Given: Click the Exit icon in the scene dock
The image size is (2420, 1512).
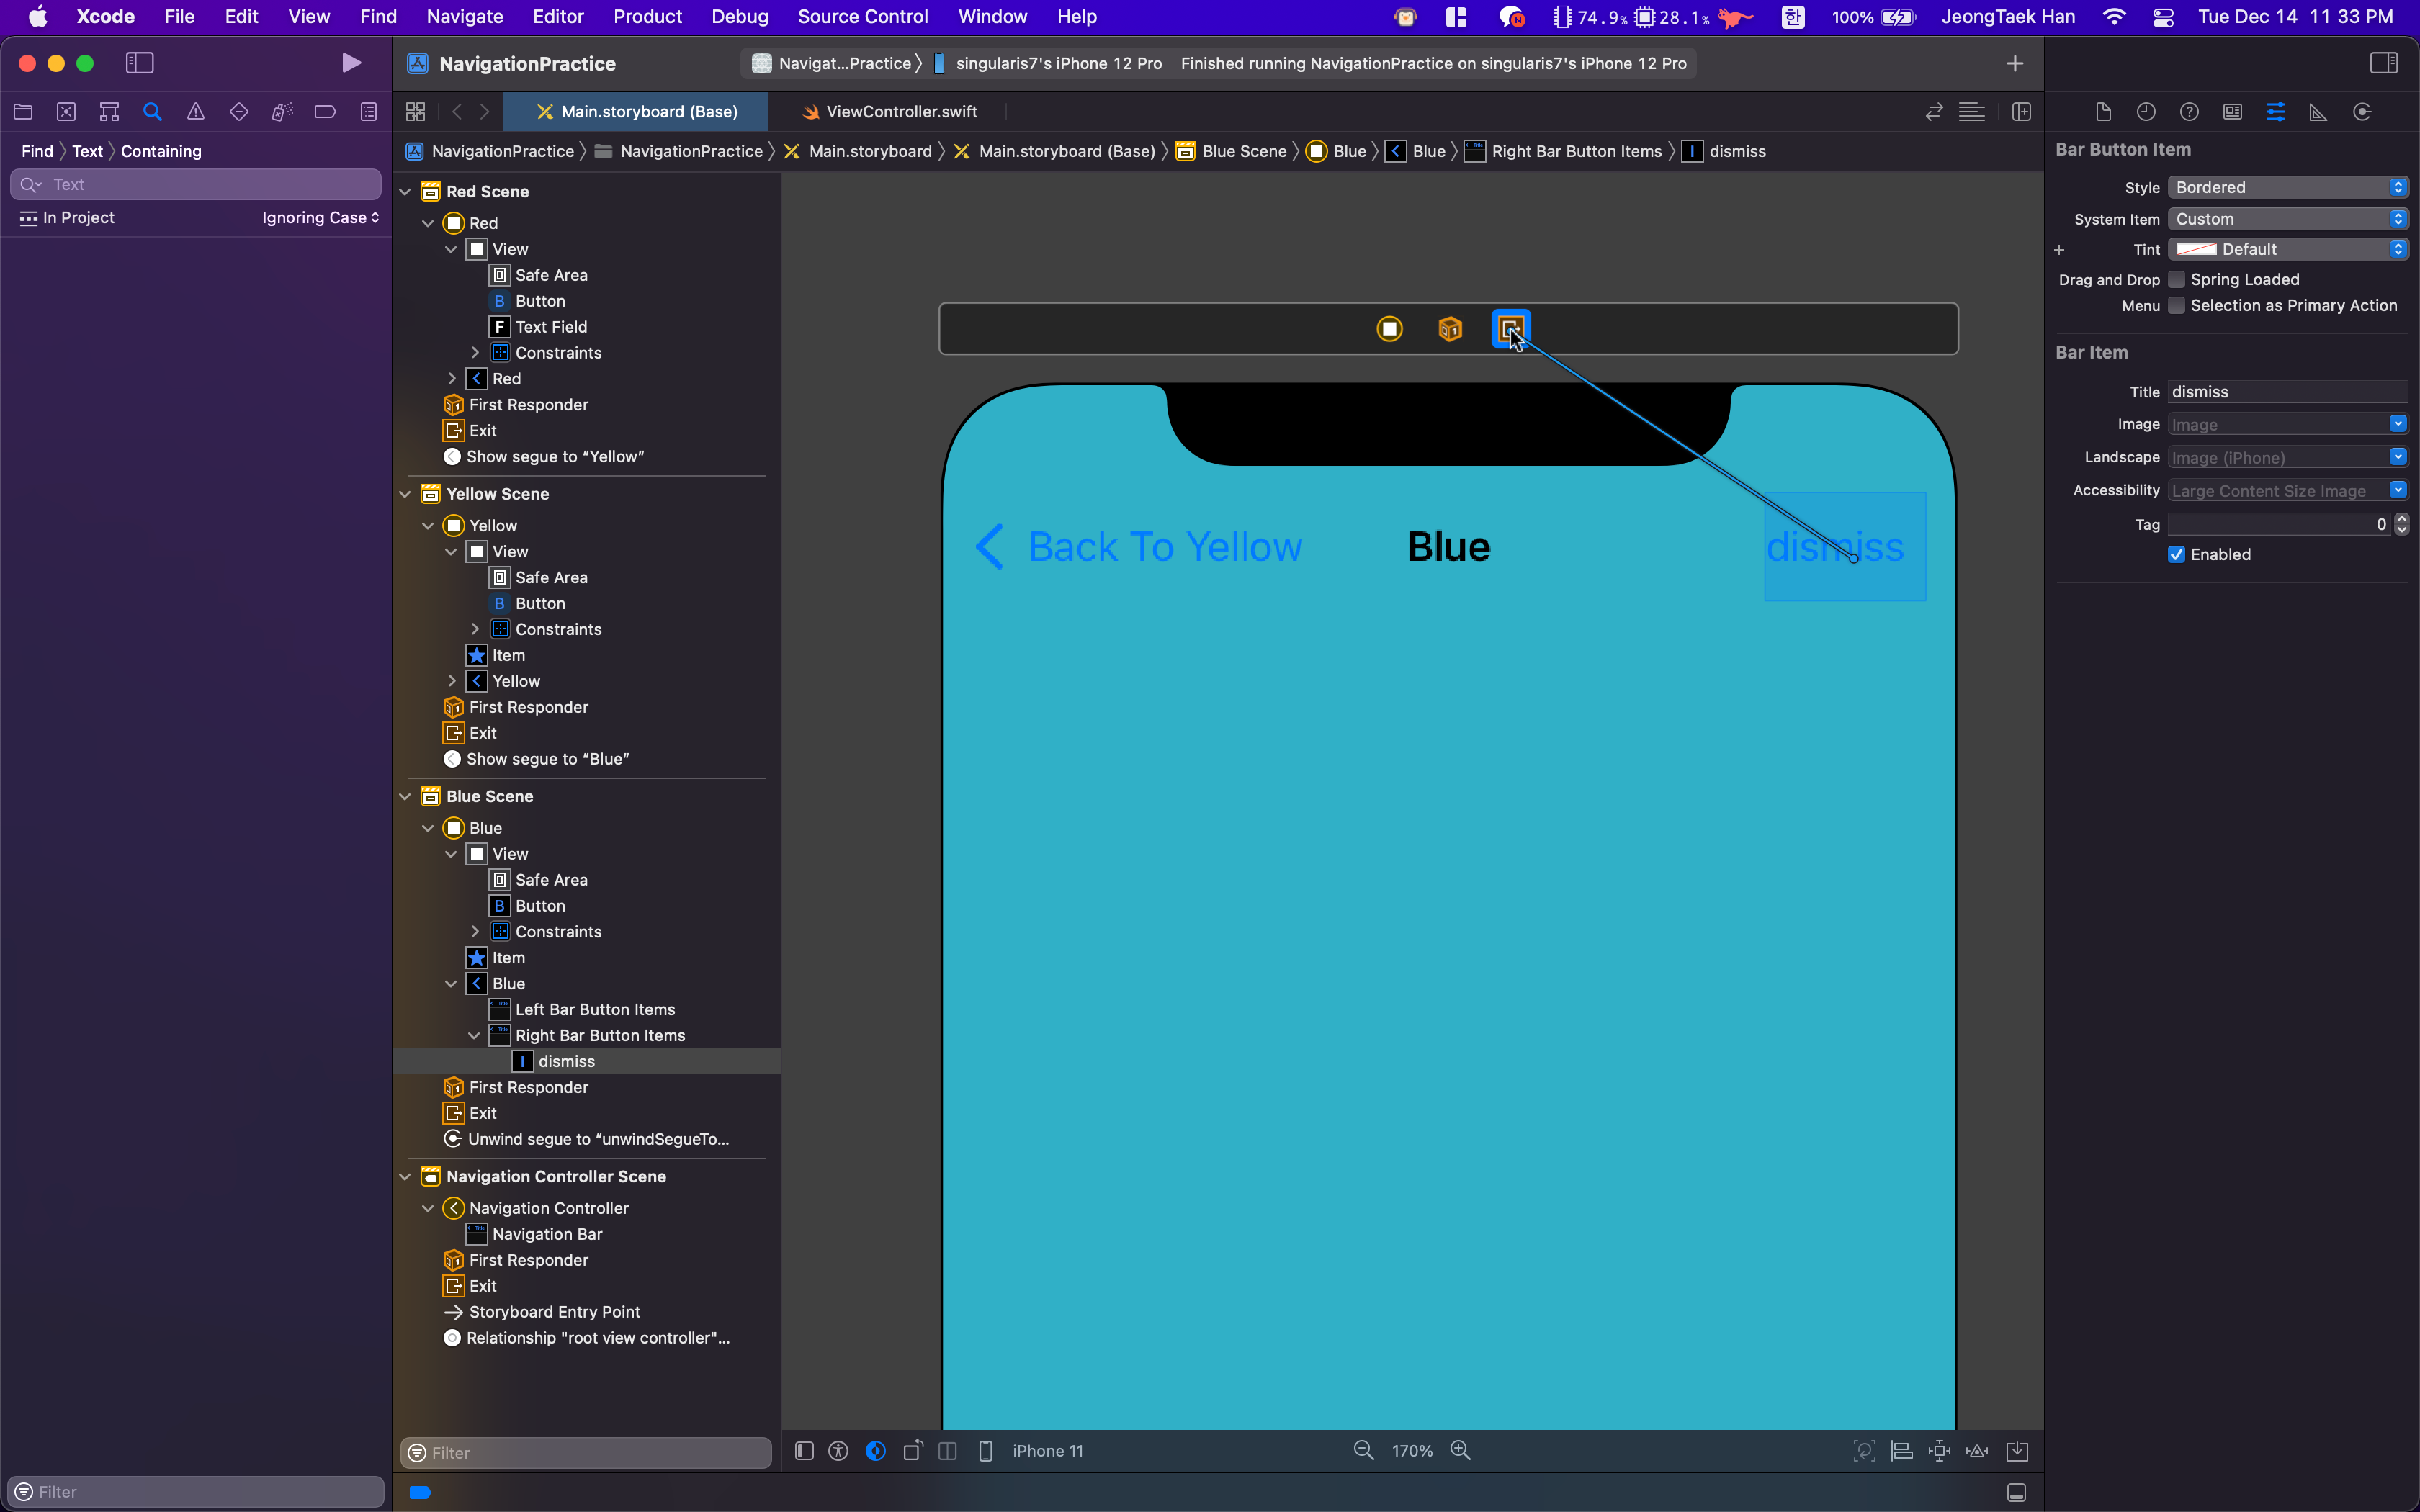Looking at the screenshot, I should click(1510, 328).
